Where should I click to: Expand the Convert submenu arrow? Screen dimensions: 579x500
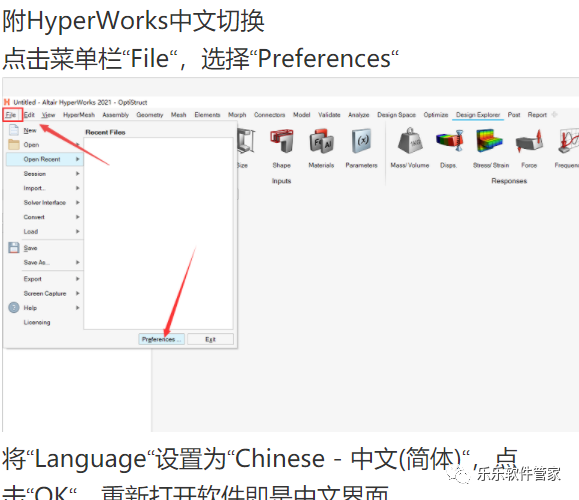[x=78, y=217]
